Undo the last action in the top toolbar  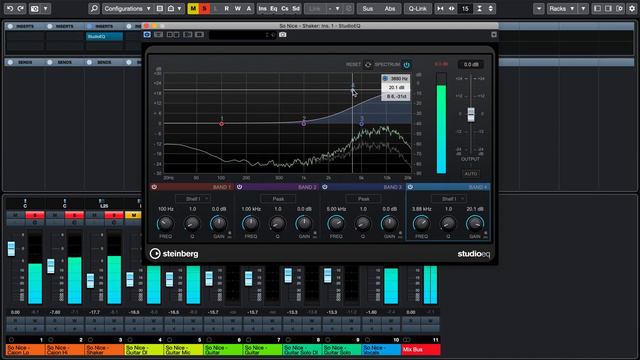(10, 8)
